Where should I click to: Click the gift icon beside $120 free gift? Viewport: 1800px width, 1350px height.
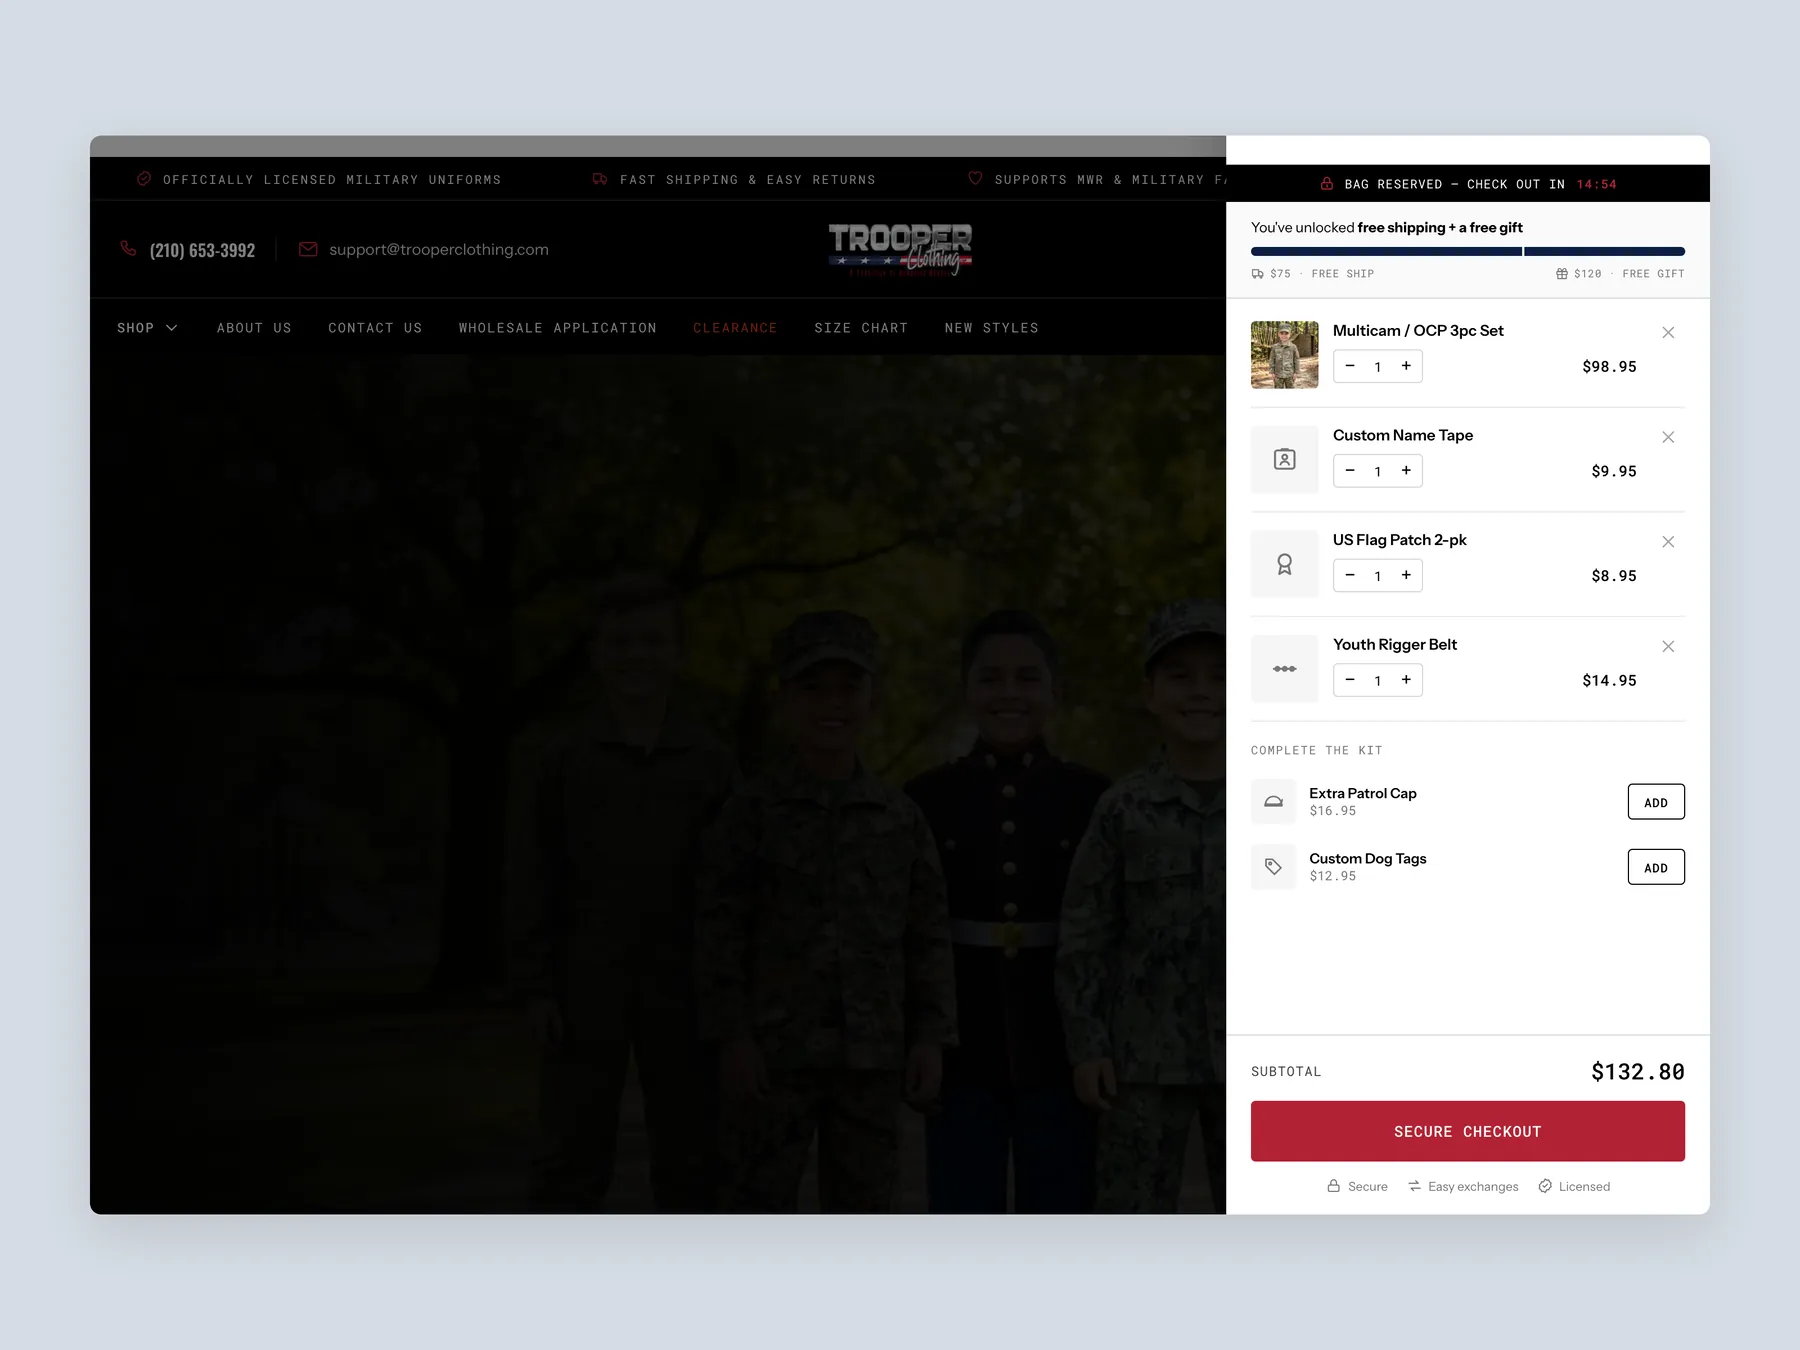[x=1562, y=274]
